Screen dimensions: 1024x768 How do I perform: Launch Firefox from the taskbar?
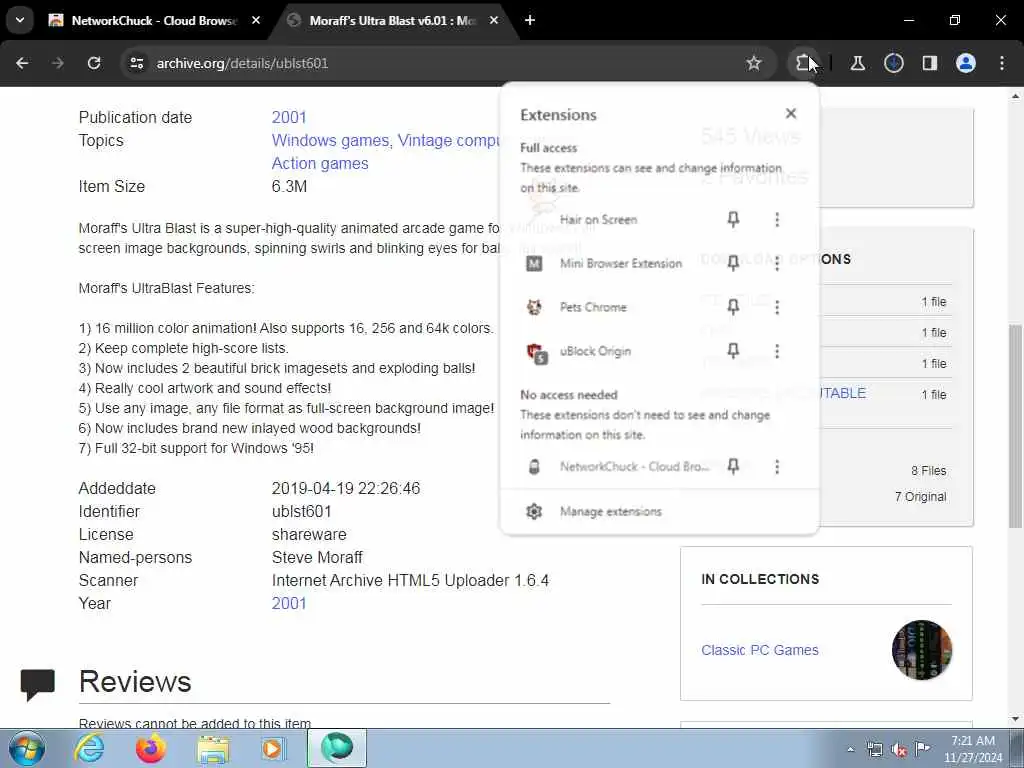(151, 748)
